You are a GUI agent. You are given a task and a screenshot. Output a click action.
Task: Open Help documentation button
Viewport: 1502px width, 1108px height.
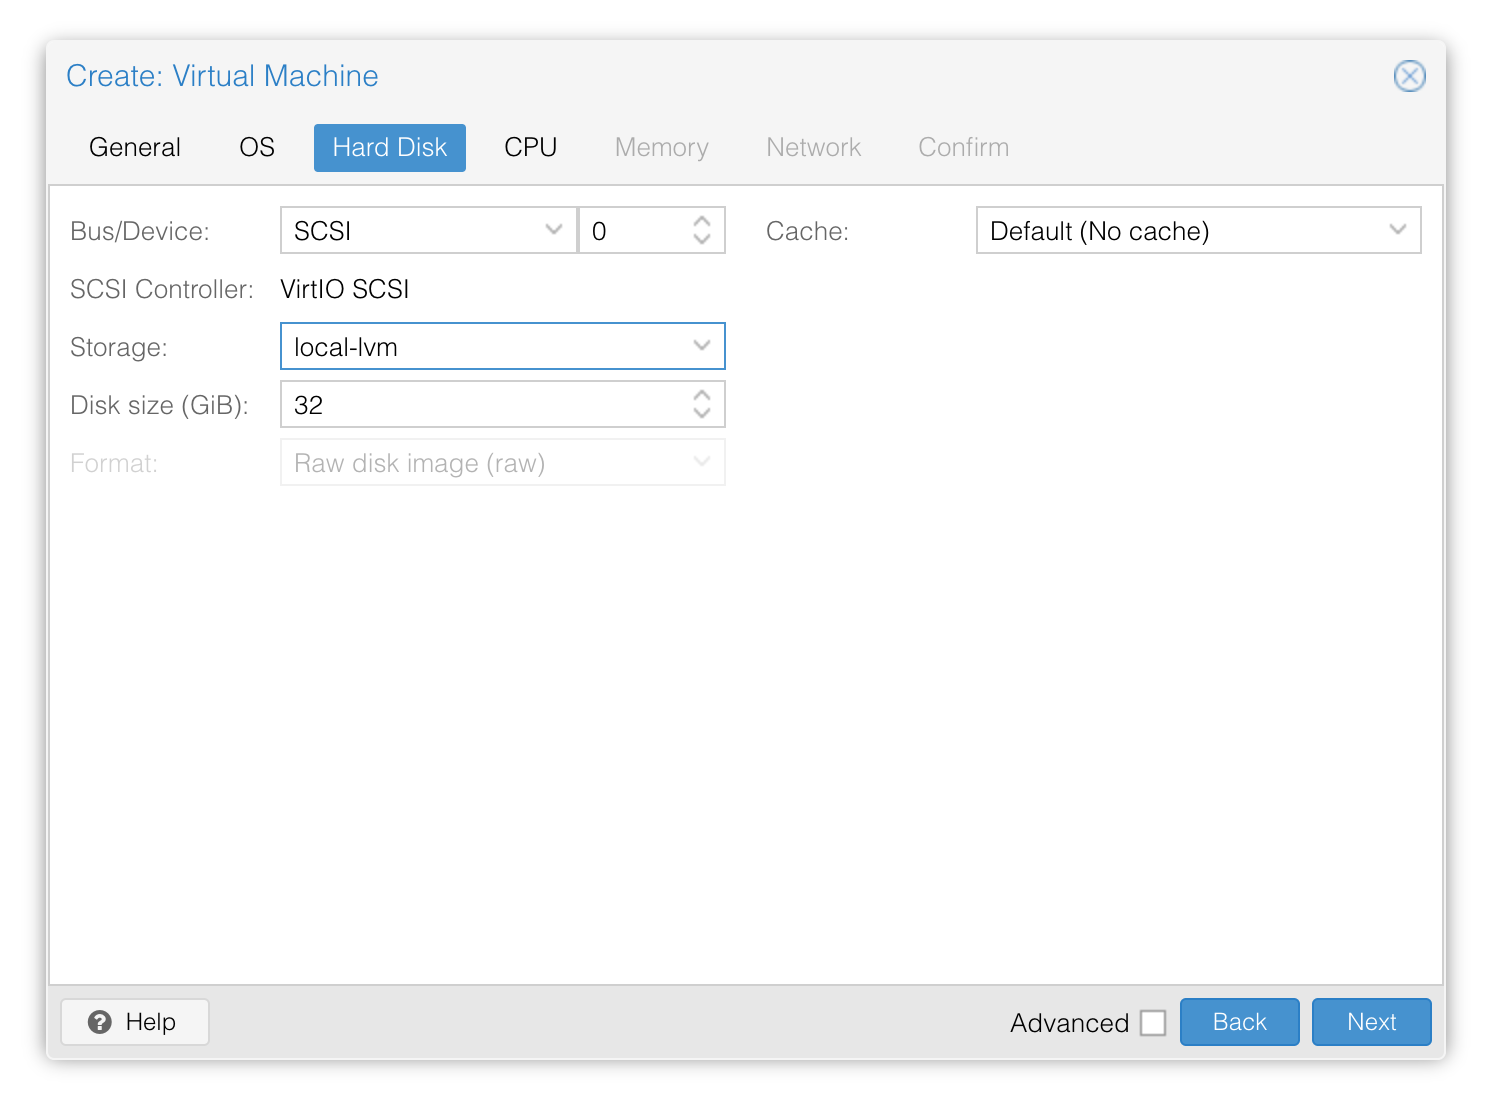coord(135,1022)
